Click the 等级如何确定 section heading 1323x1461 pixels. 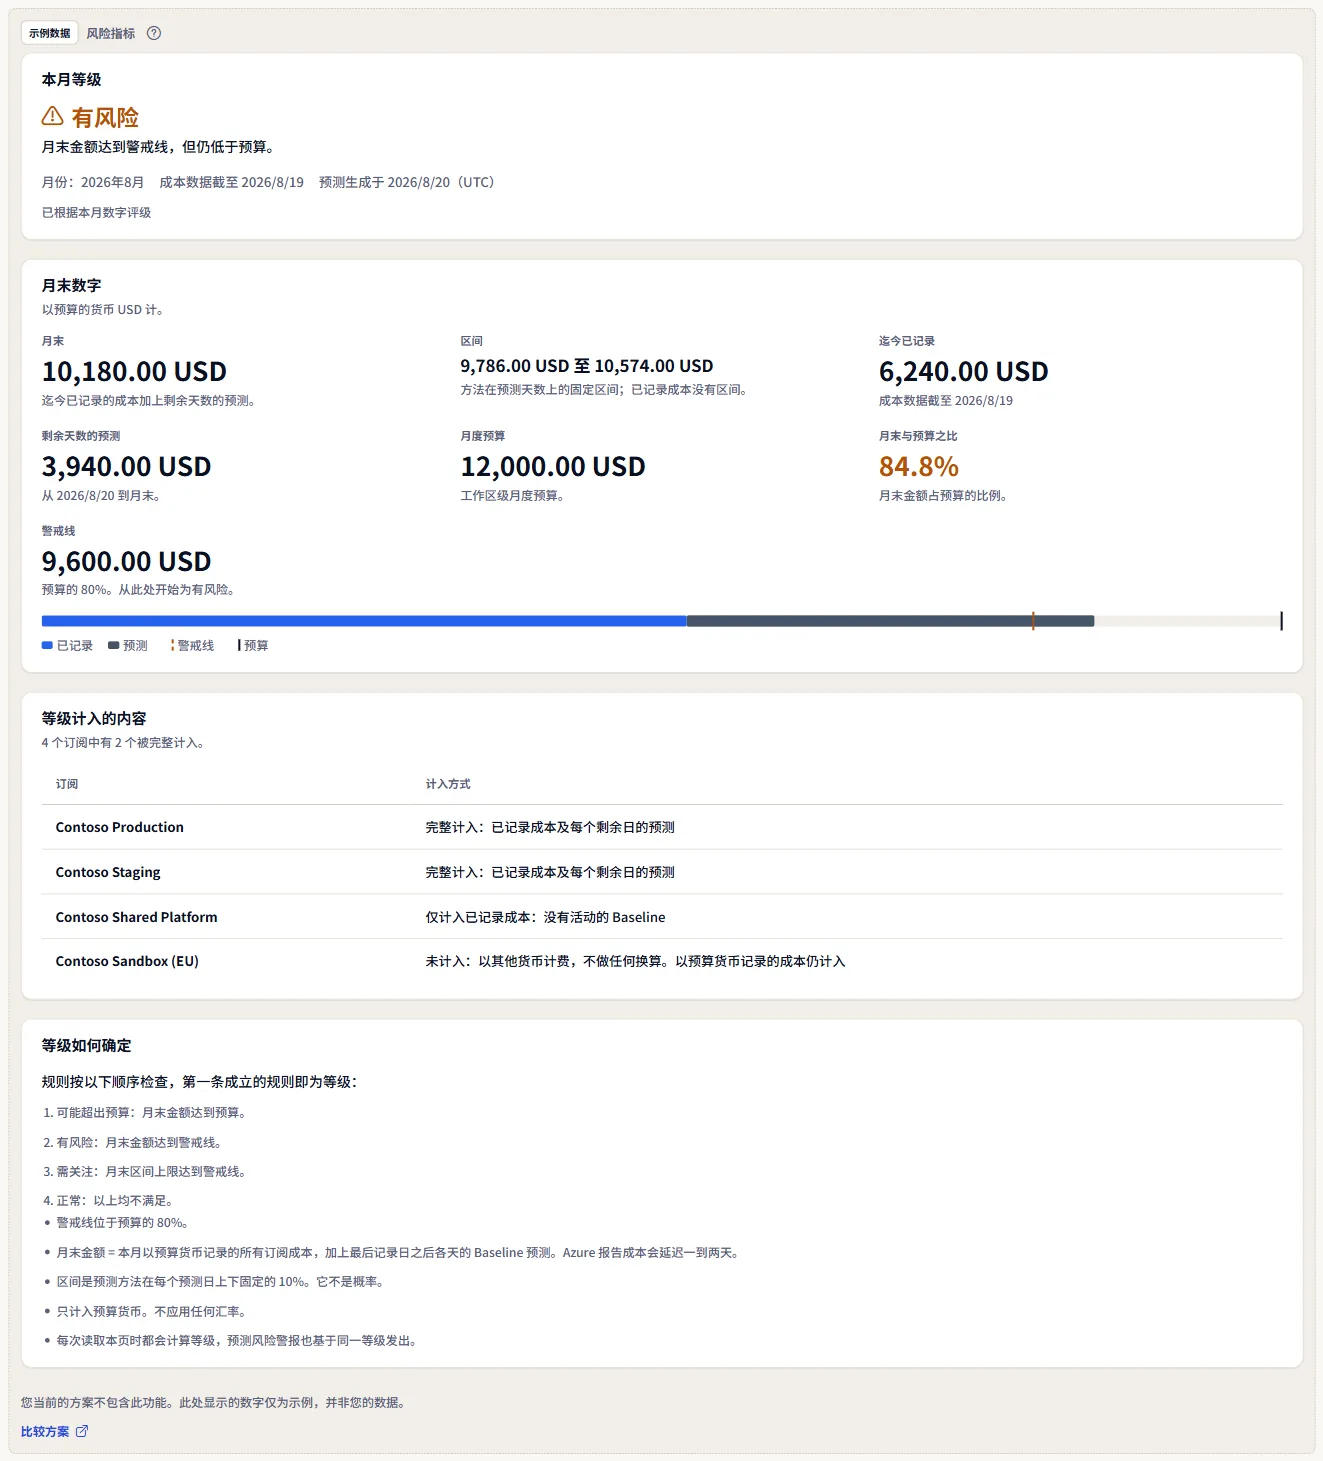click(86, 1045)
